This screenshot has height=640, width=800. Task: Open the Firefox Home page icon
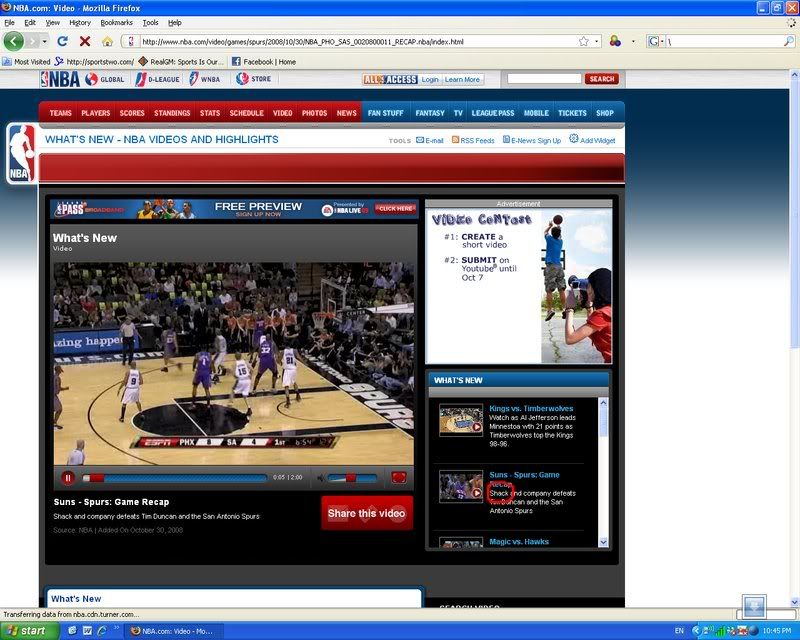click(x=107, y=41)
